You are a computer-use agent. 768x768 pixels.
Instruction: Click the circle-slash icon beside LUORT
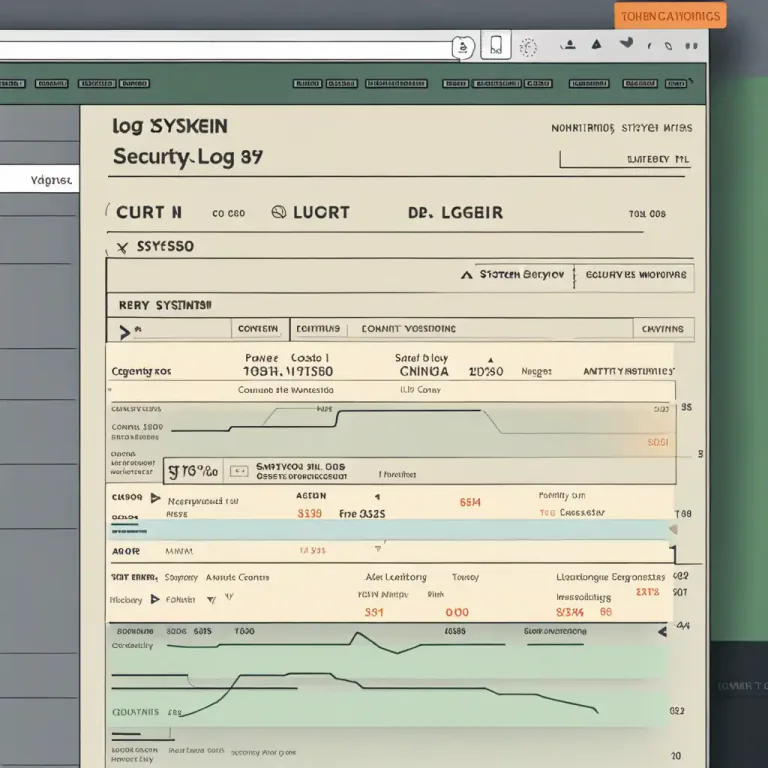point(279,212)
